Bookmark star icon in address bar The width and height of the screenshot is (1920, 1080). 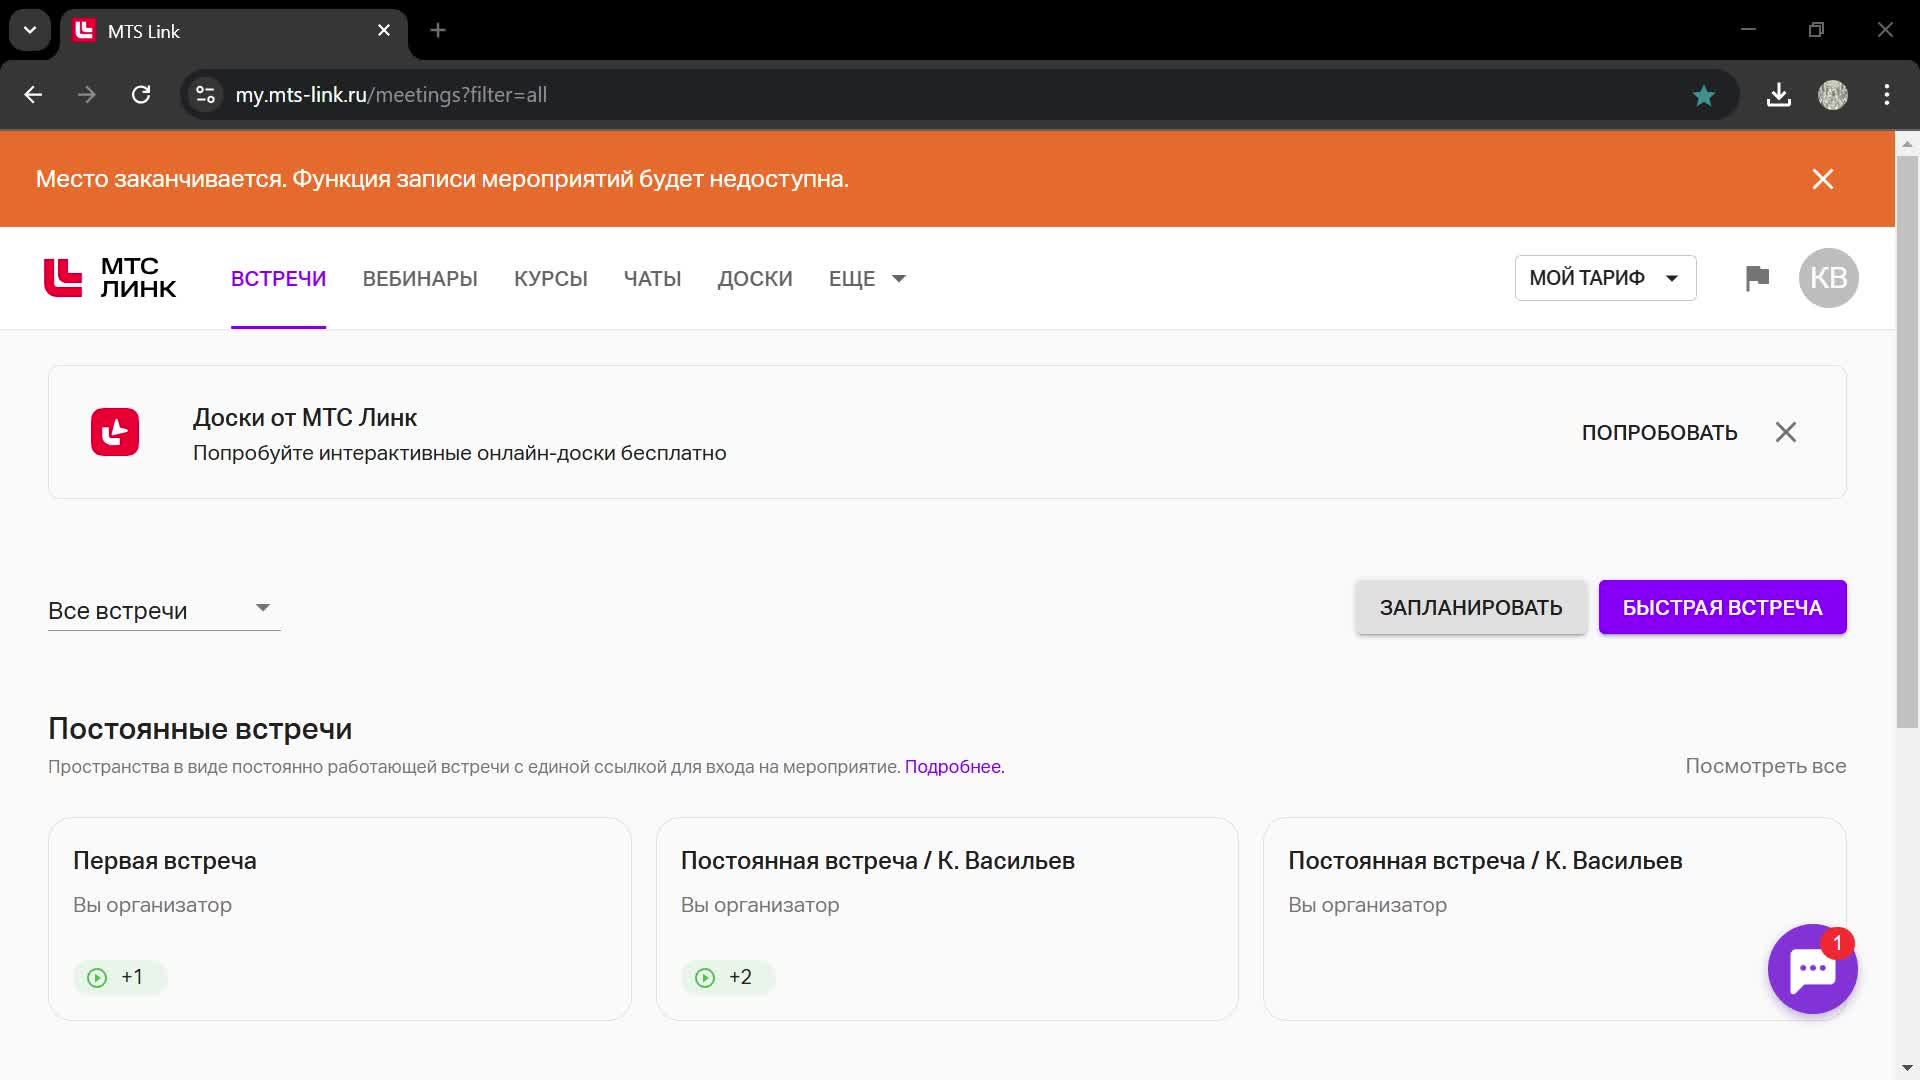click(1703, 95)
